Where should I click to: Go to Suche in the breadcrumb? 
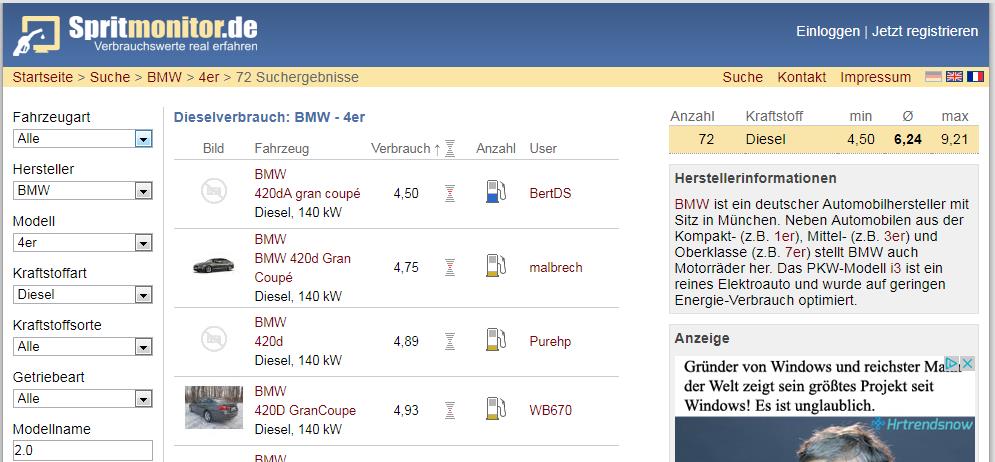(x=110, y=77)
